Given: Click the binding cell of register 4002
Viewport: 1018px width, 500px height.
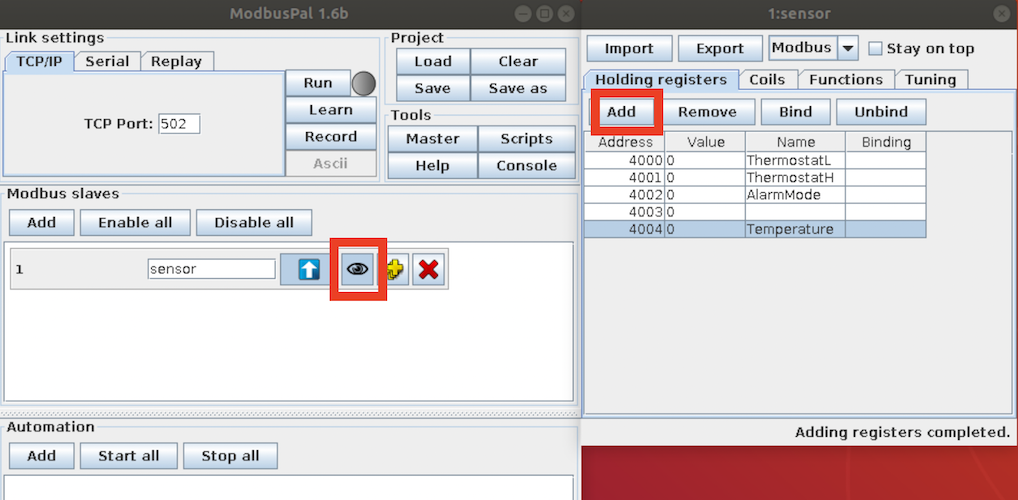Looking at the screenshot, I should (x=886, y=195).
